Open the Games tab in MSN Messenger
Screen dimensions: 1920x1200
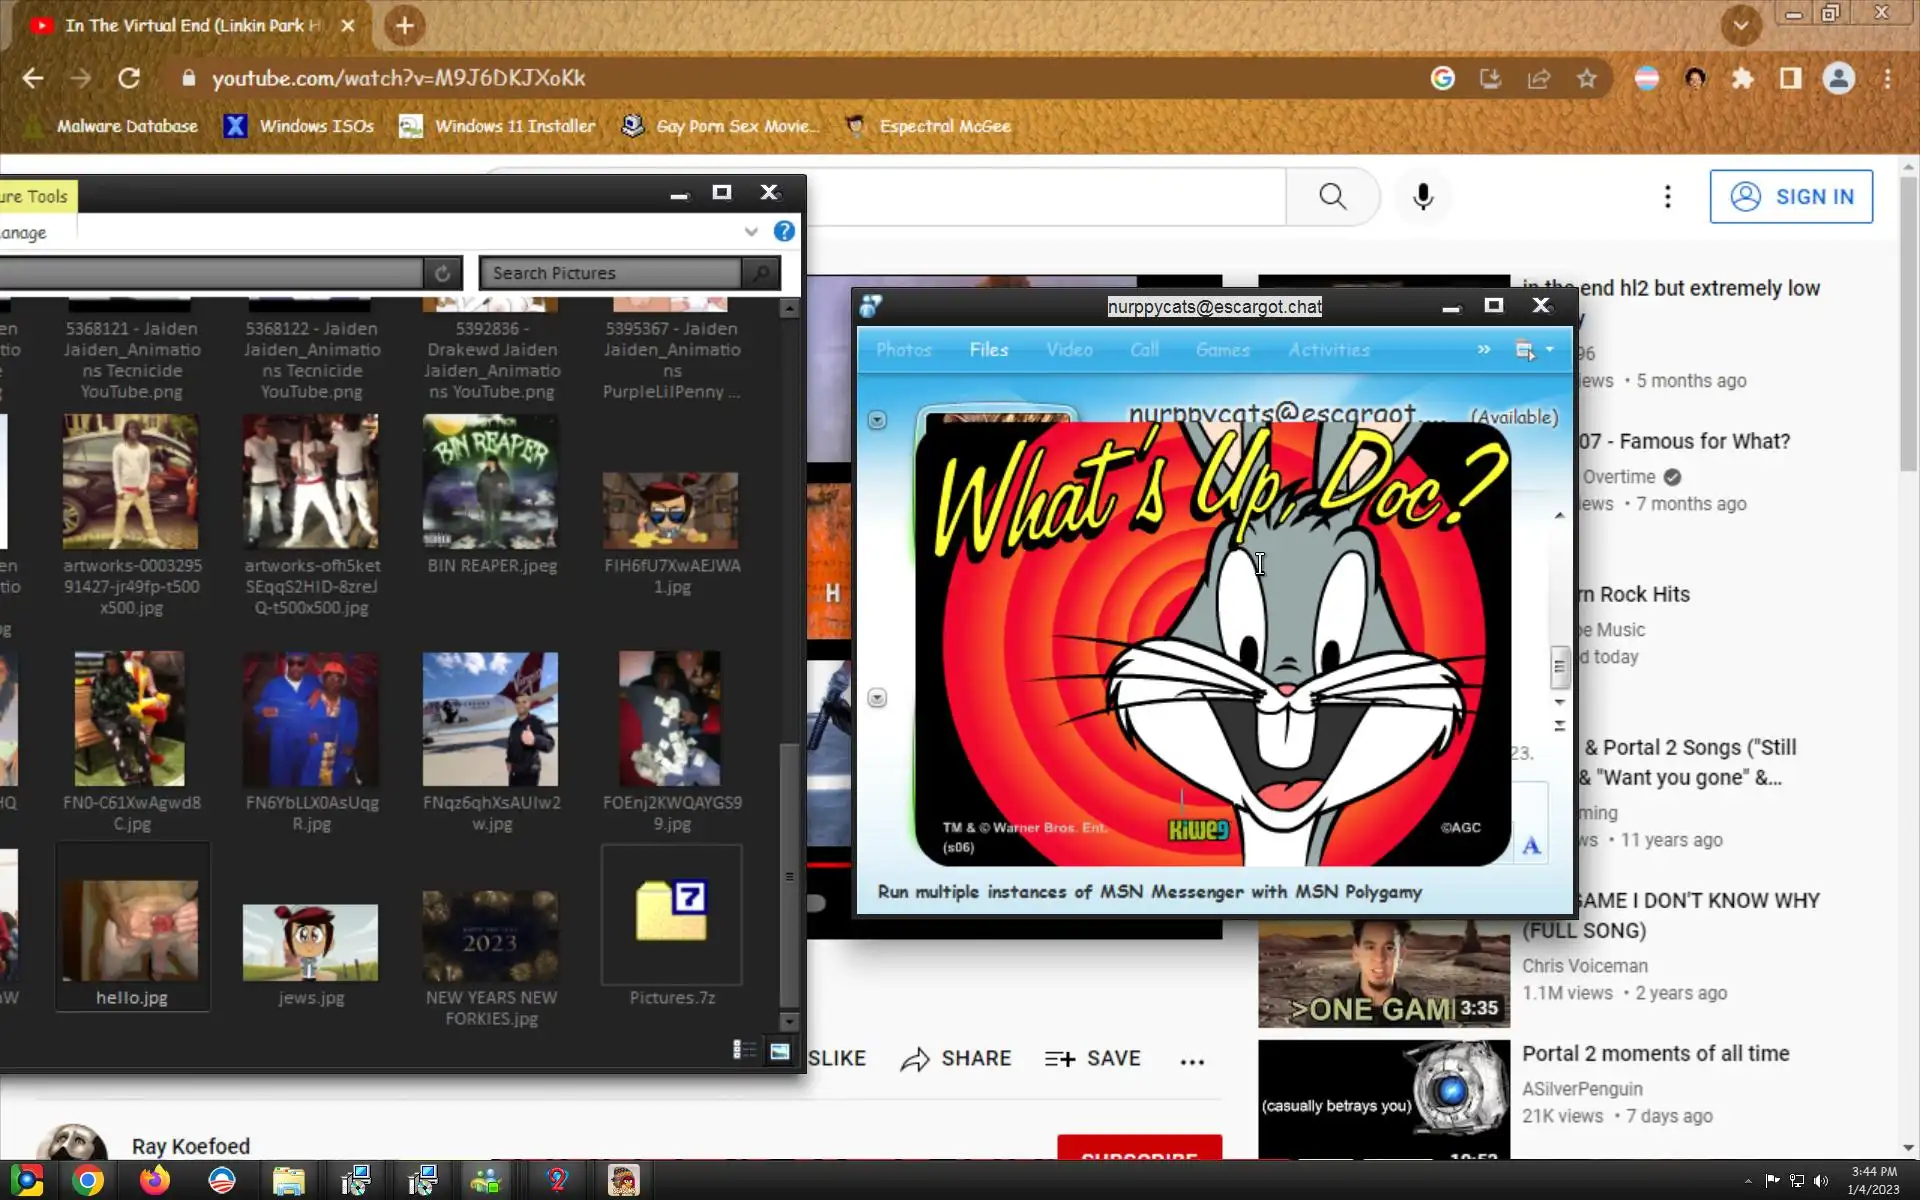tap(1222, 350)
